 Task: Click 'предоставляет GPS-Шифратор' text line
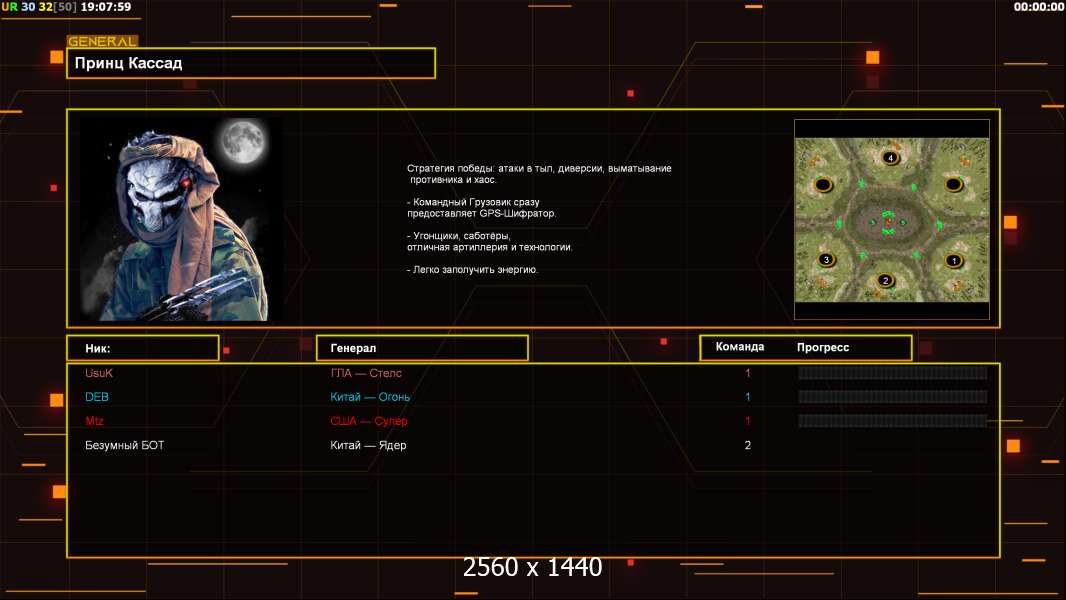click(x=481, y=213)
